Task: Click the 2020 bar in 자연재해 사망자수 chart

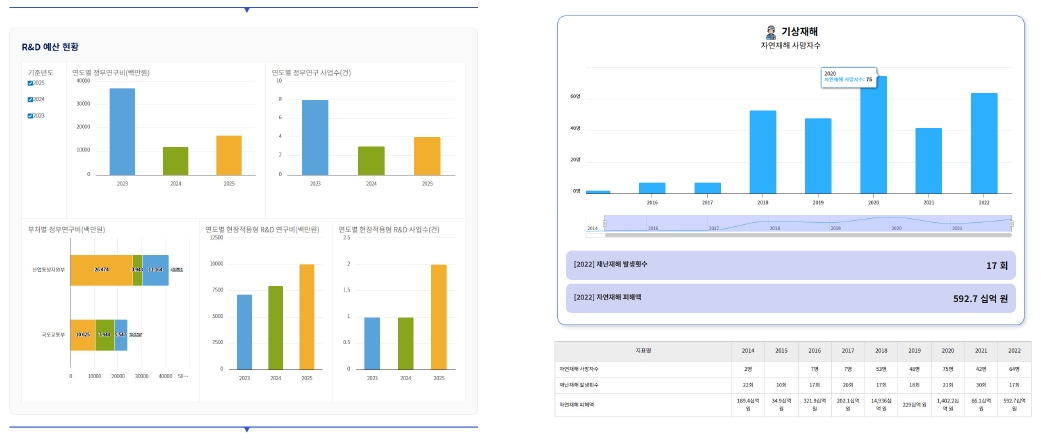Action: [873, 135]
